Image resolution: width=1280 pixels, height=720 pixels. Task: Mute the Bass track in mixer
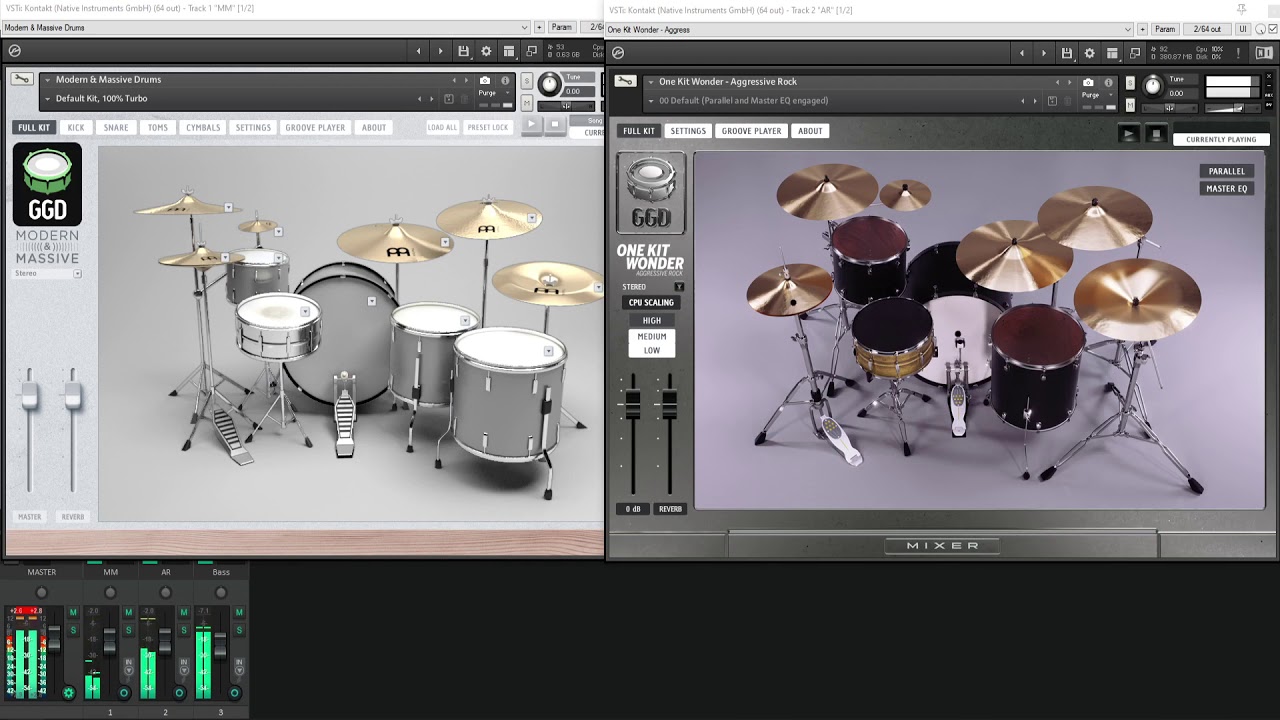[238, 612]
